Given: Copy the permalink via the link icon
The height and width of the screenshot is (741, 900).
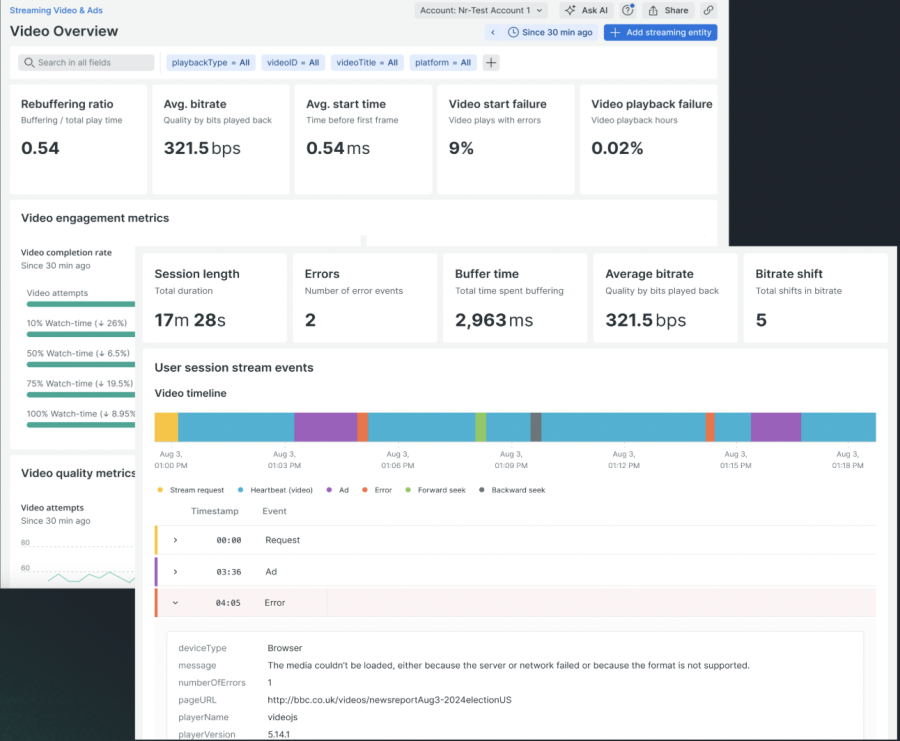Looking at the screenshot, I should pos(708,10).
